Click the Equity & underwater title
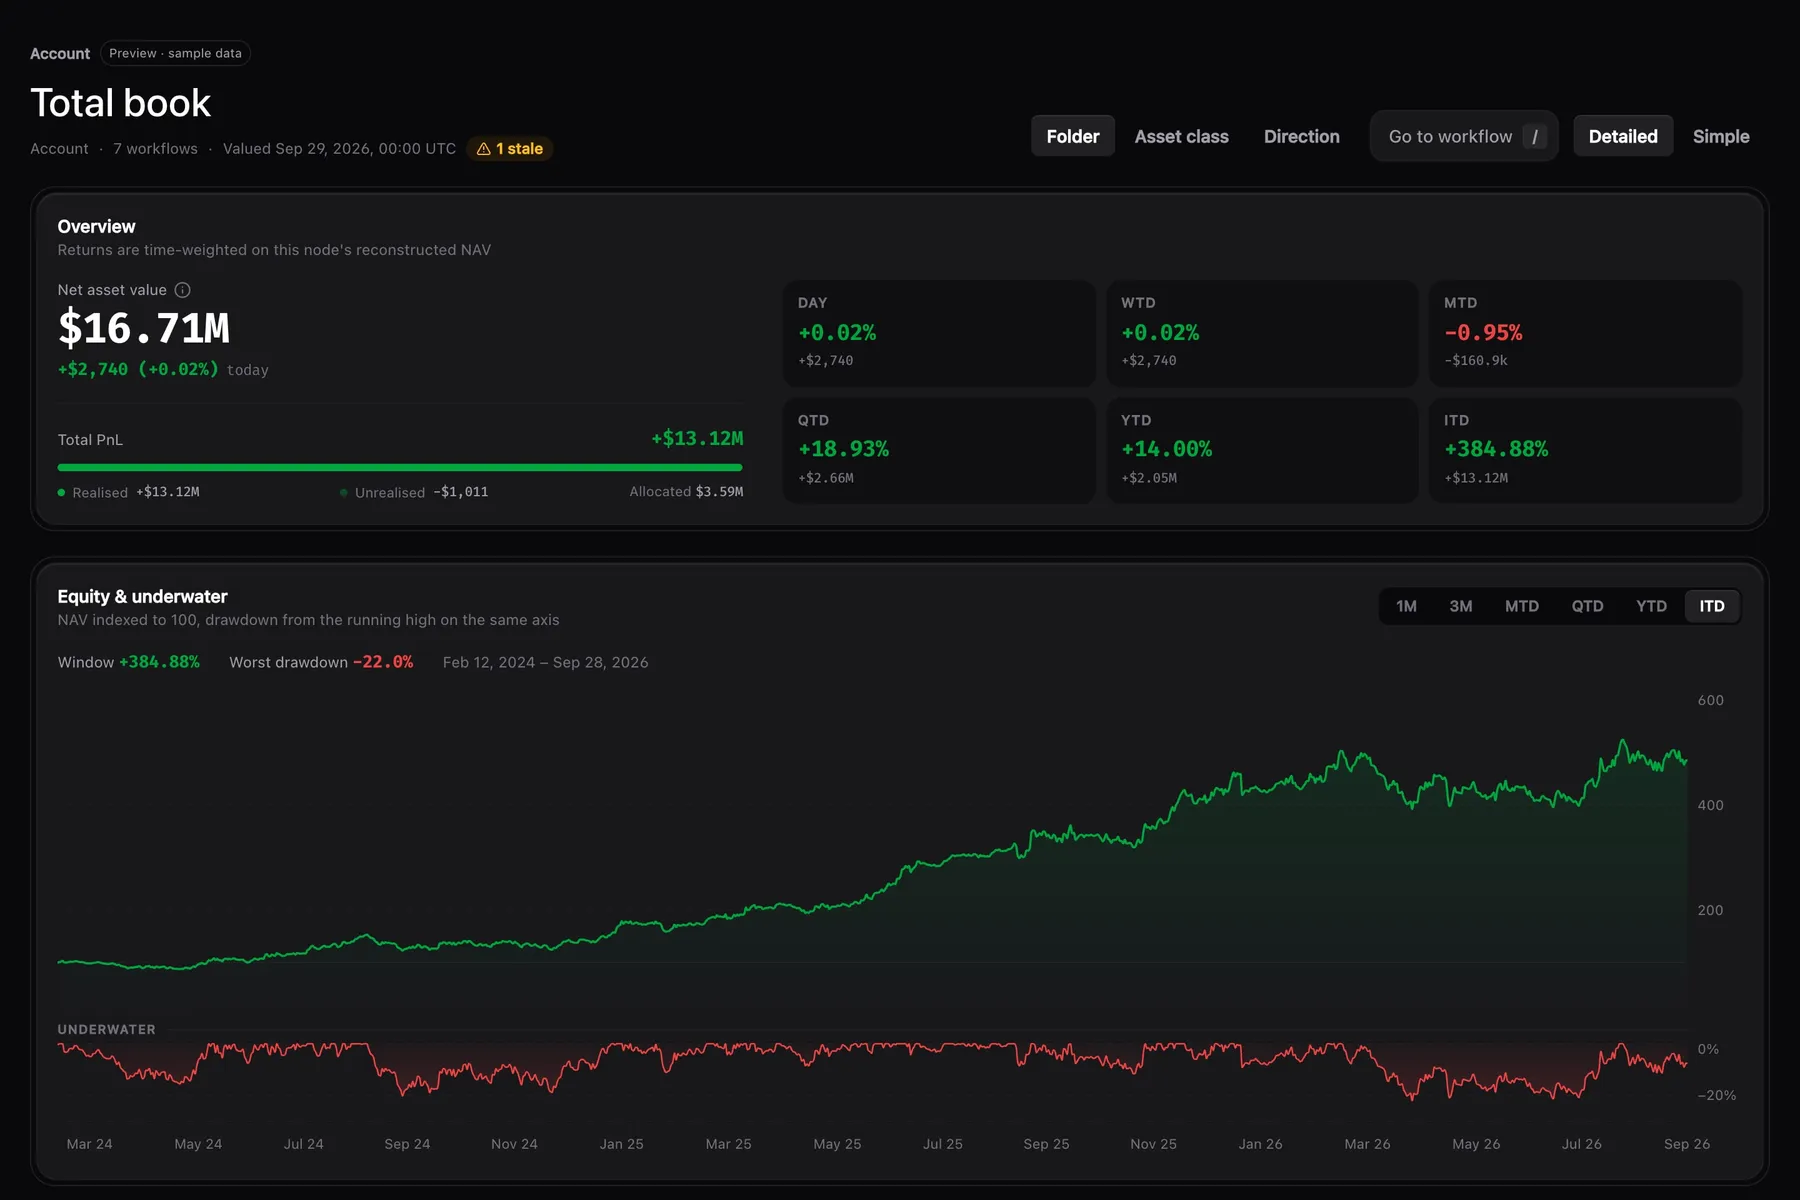The image size is (1800, 1200). tap(142, 597)
